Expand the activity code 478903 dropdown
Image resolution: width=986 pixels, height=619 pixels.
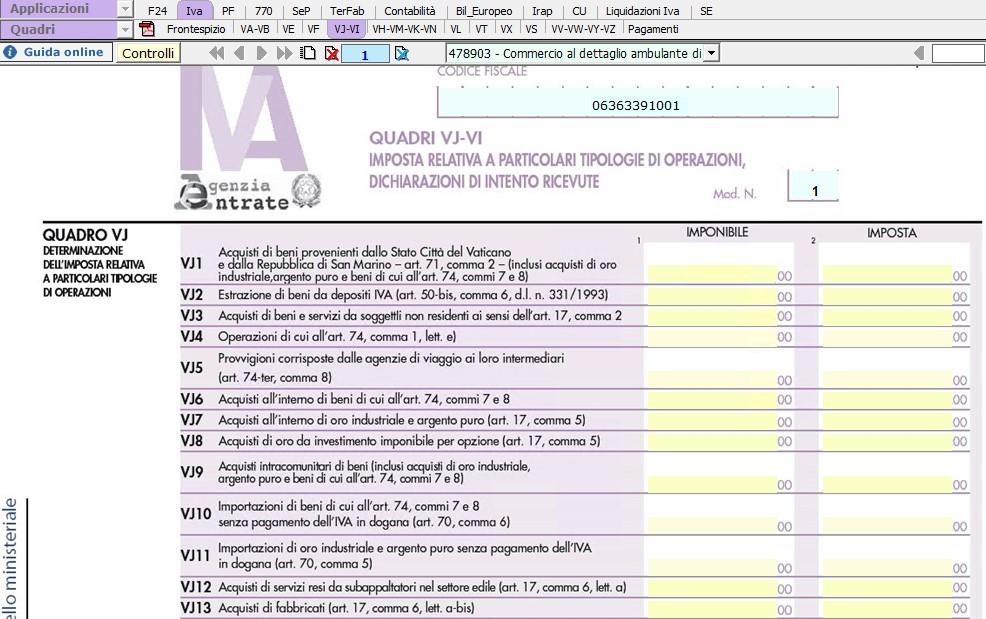pos(711,53)
